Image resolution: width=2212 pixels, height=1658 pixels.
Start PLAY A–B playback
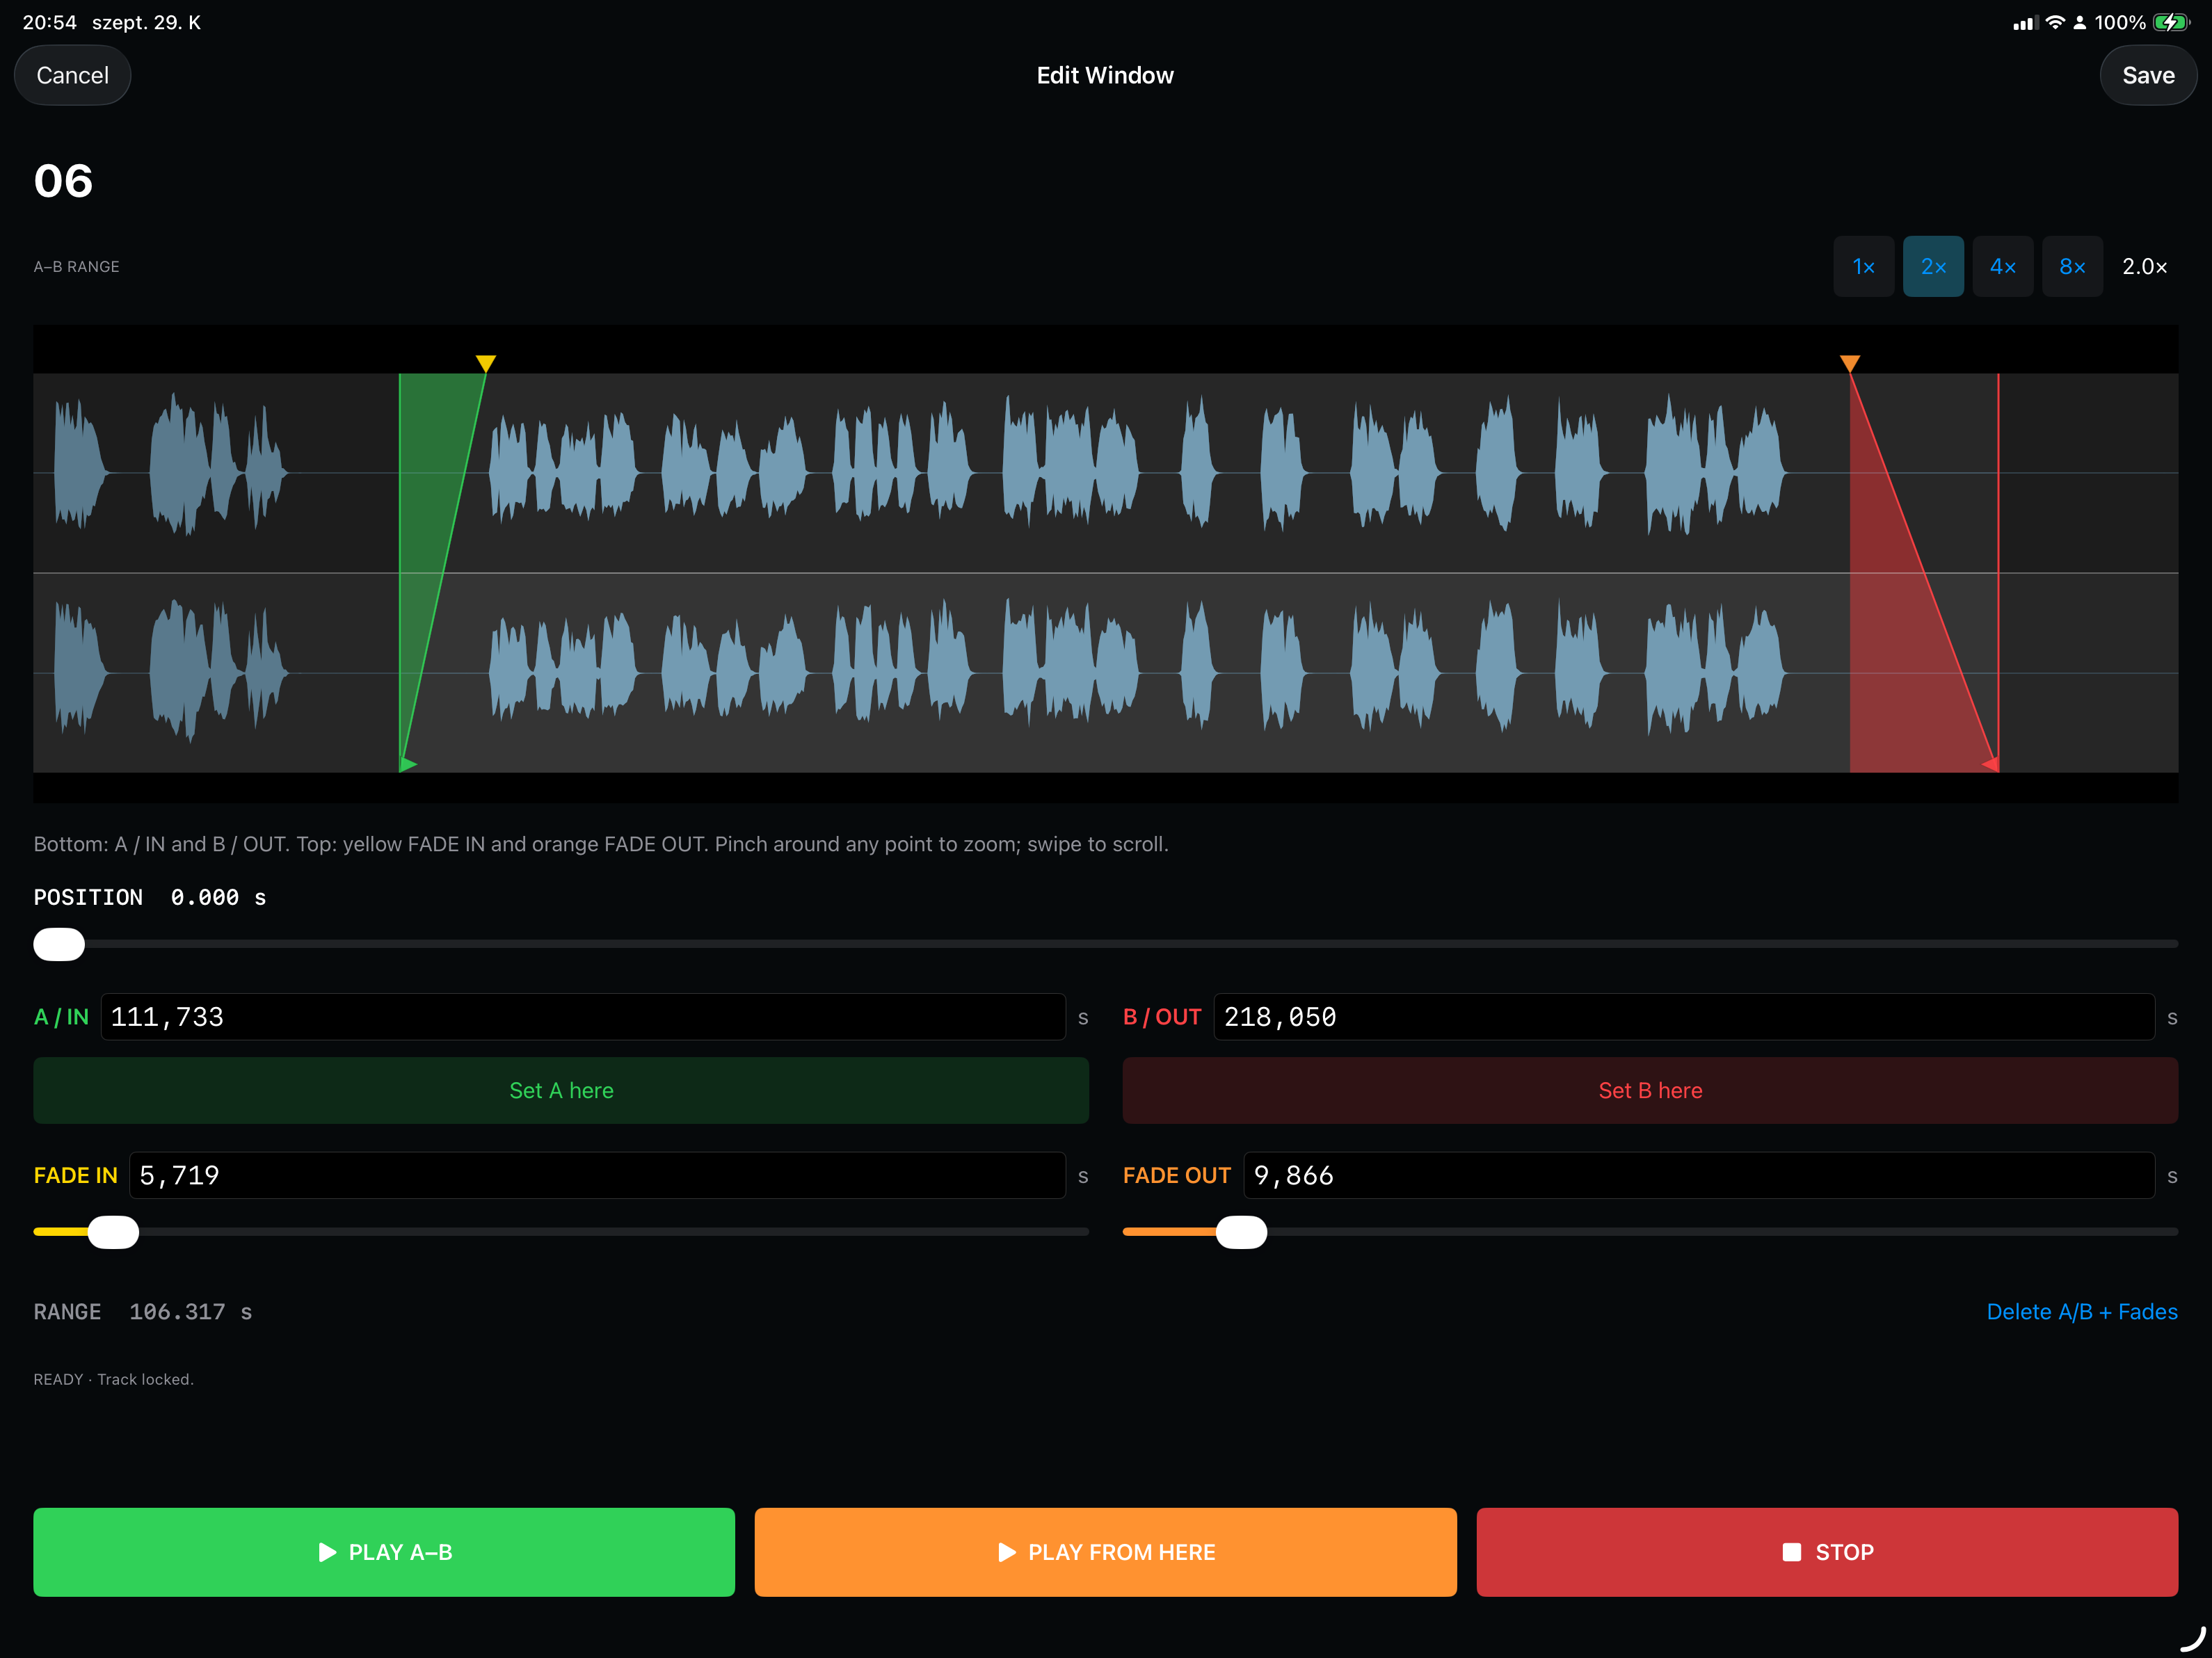[x=384, y=1552]
